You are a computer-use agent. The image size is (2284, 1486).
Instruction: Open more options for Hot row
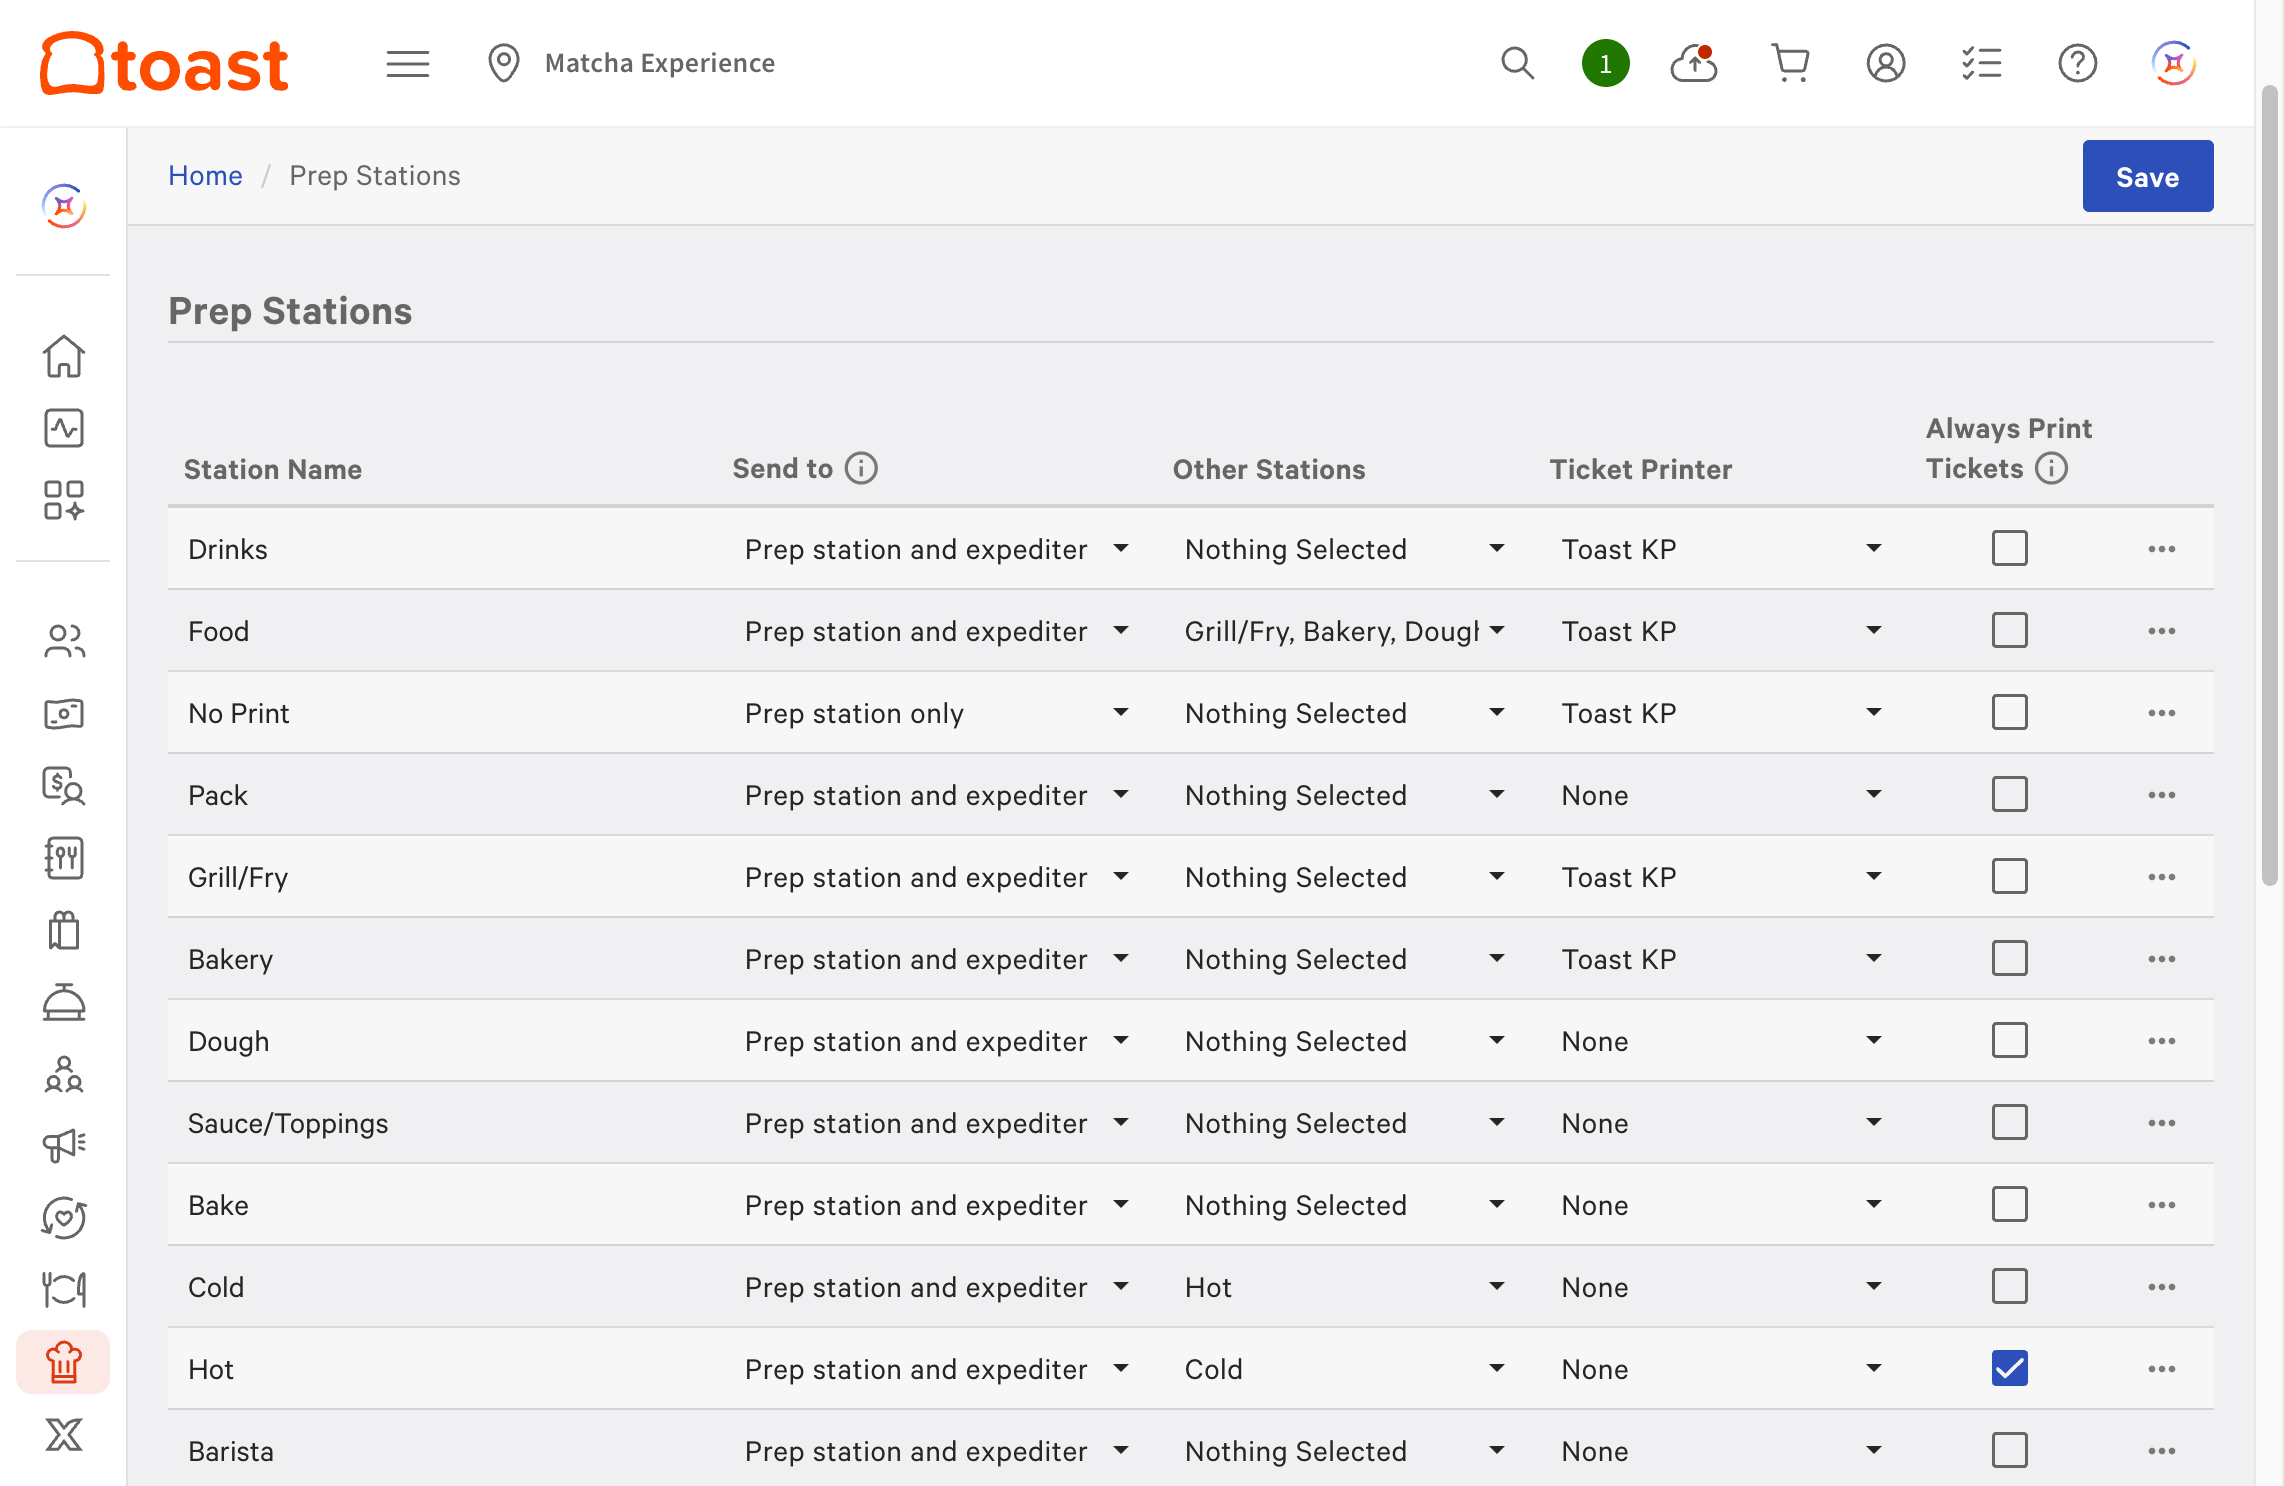(2161, 1369)
